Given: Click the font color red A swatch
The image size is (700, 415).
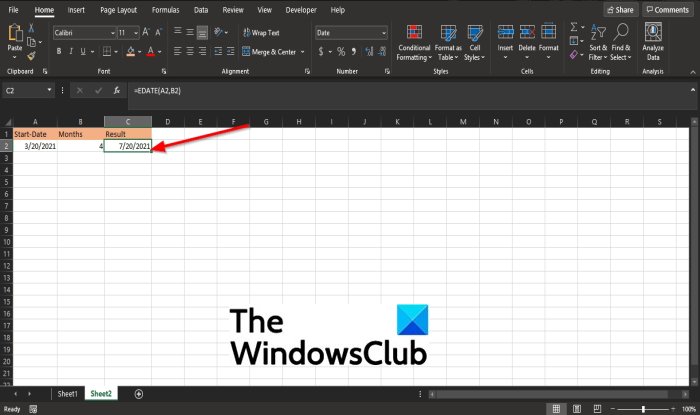Looking at the screenshot, I should pyautogui.click(x=151, y=52).
